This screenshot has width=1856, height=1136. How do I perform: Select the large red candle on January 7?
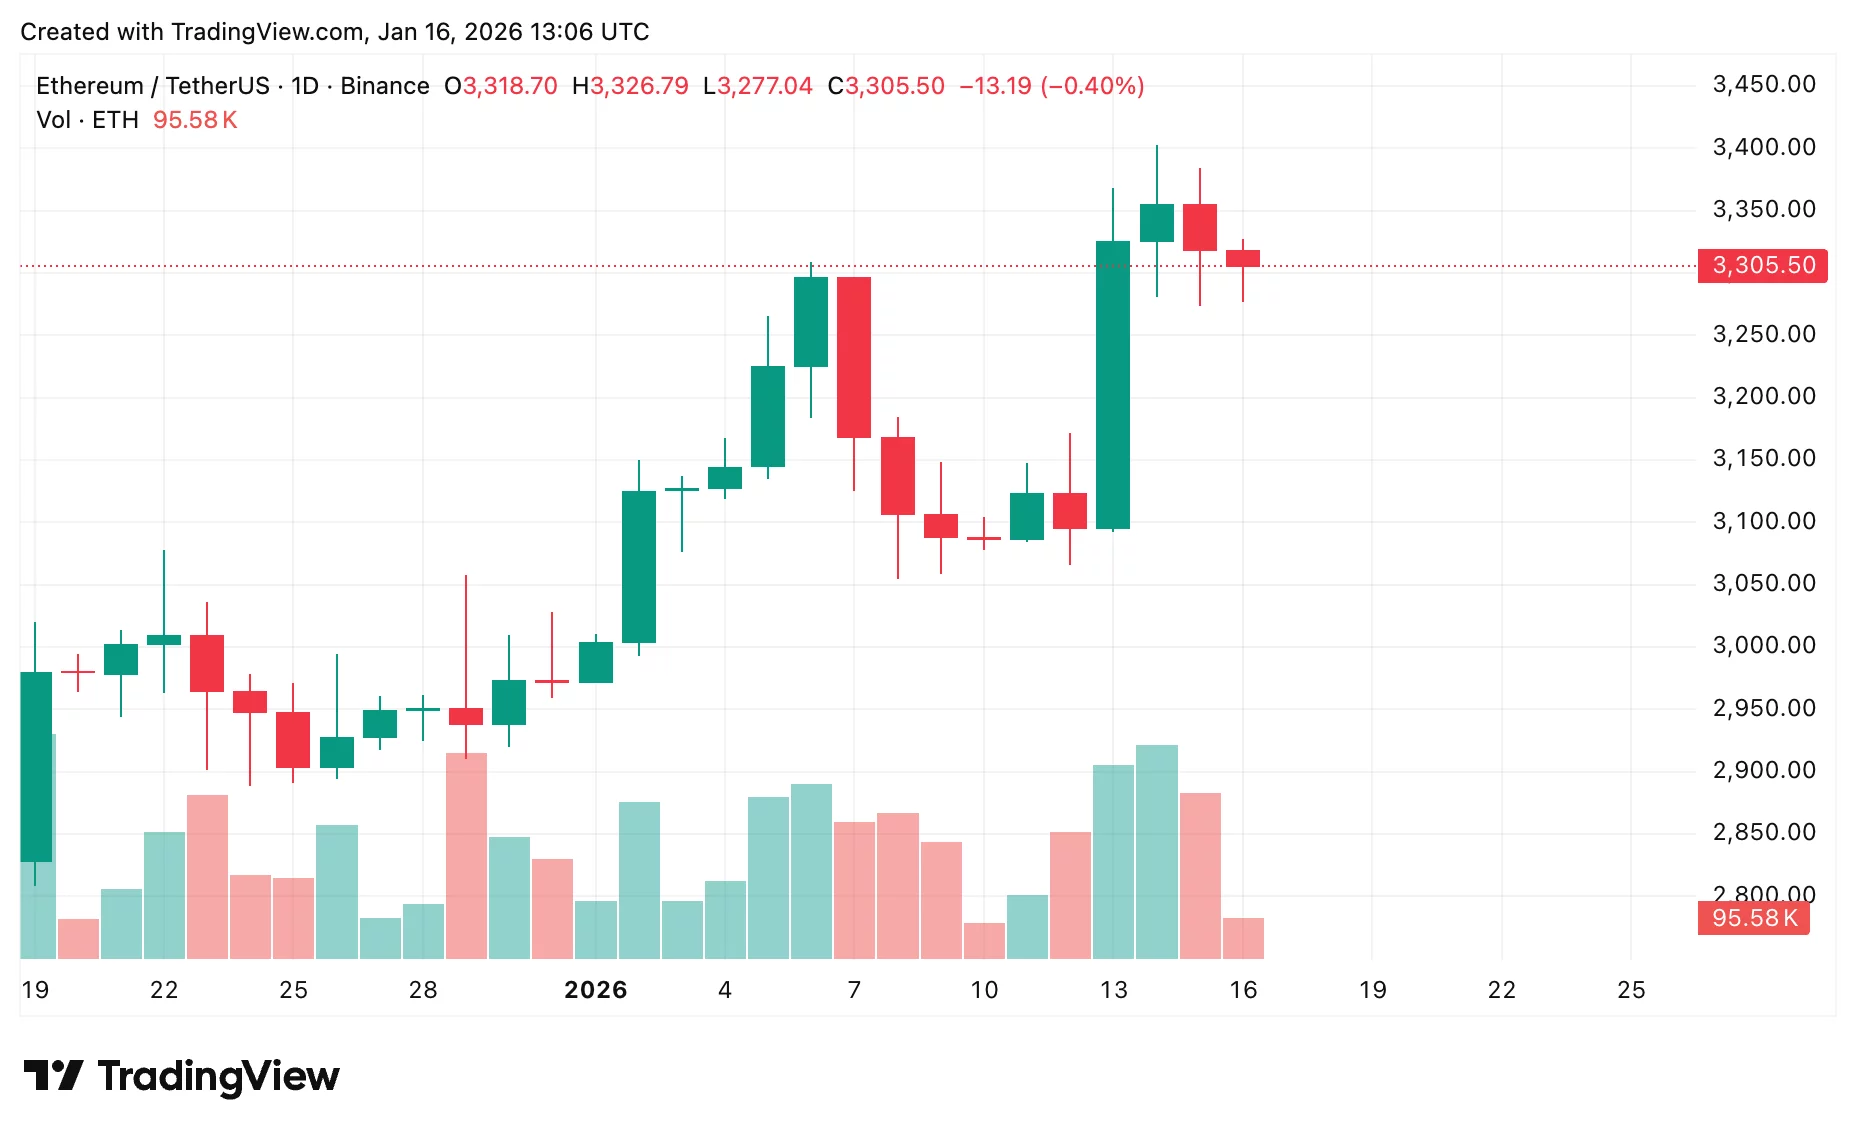point(854,357)
